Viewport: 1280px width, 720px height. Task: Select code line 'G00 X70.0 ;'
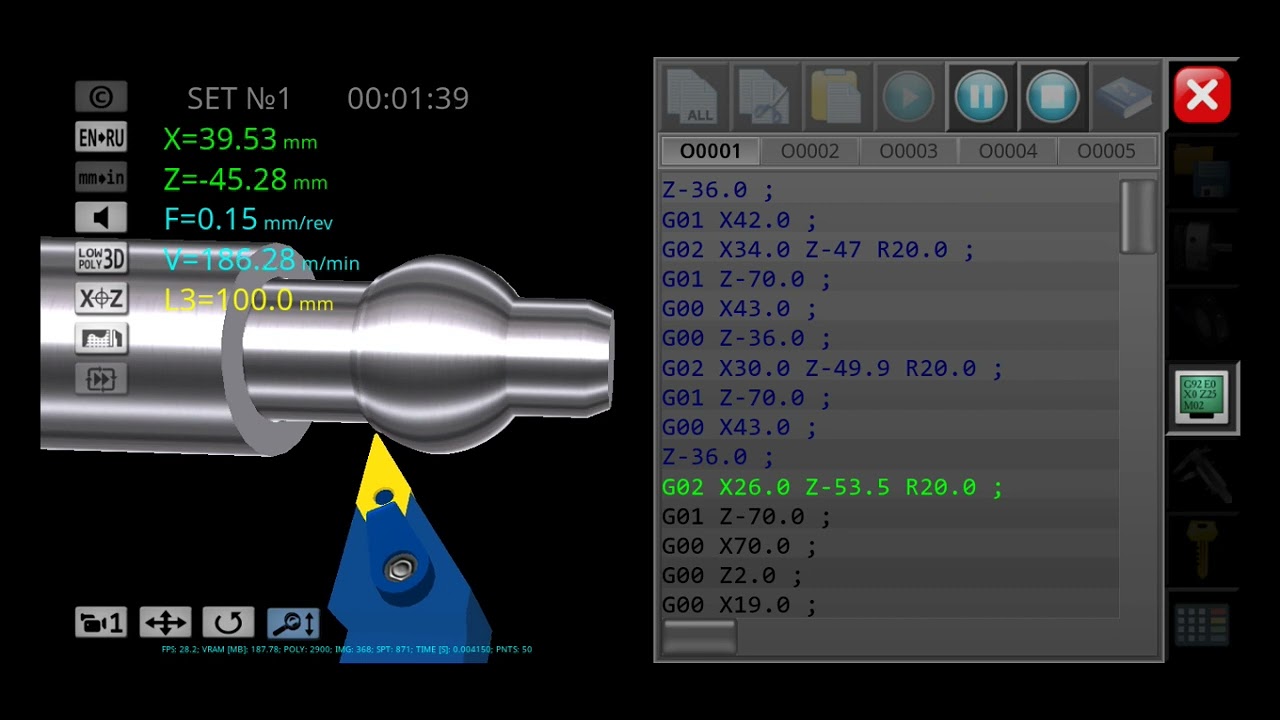coord(739,547)
